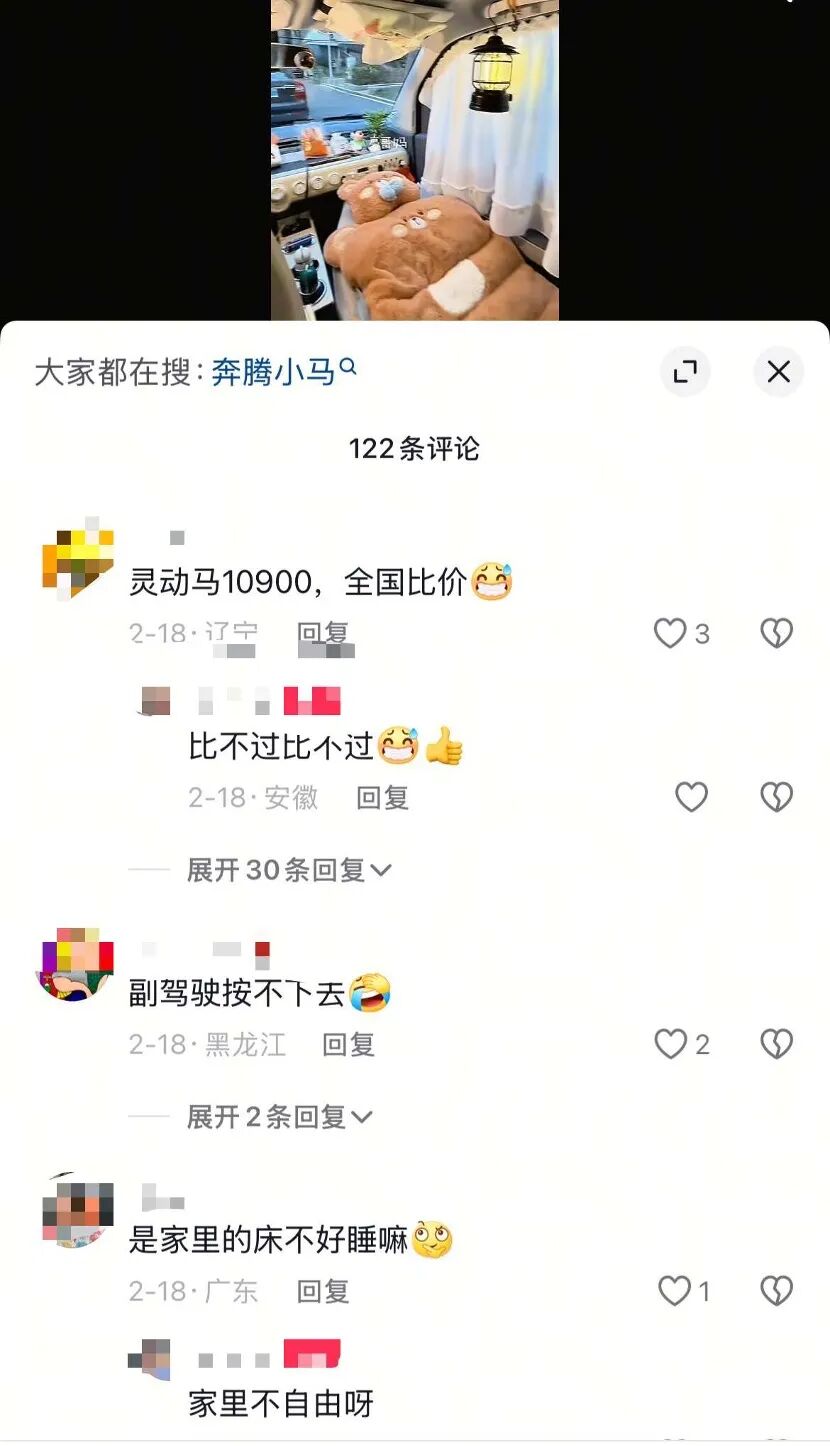Reply to the 黑龙江 user's comment
830x1446 pixels.
[348, 1044]
